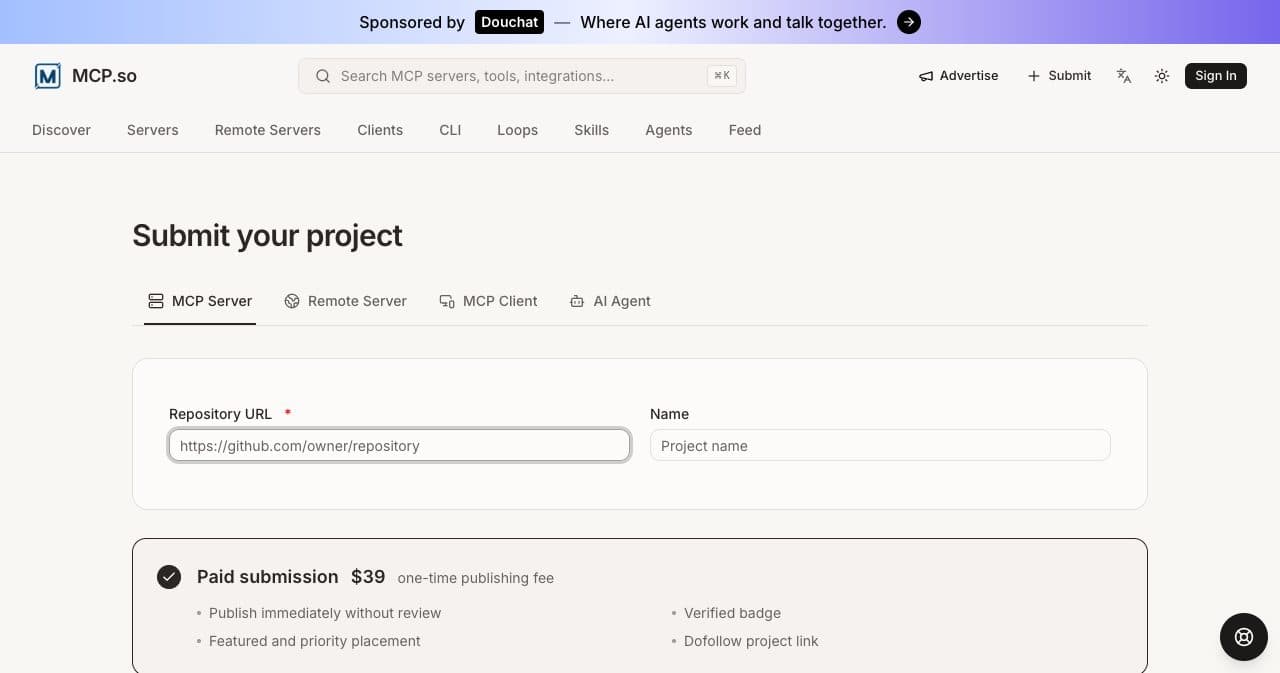Open the Feed nav item
The width and height of the screenshot is (1280, 673).
pyautogui.click(x=745, y=130)
